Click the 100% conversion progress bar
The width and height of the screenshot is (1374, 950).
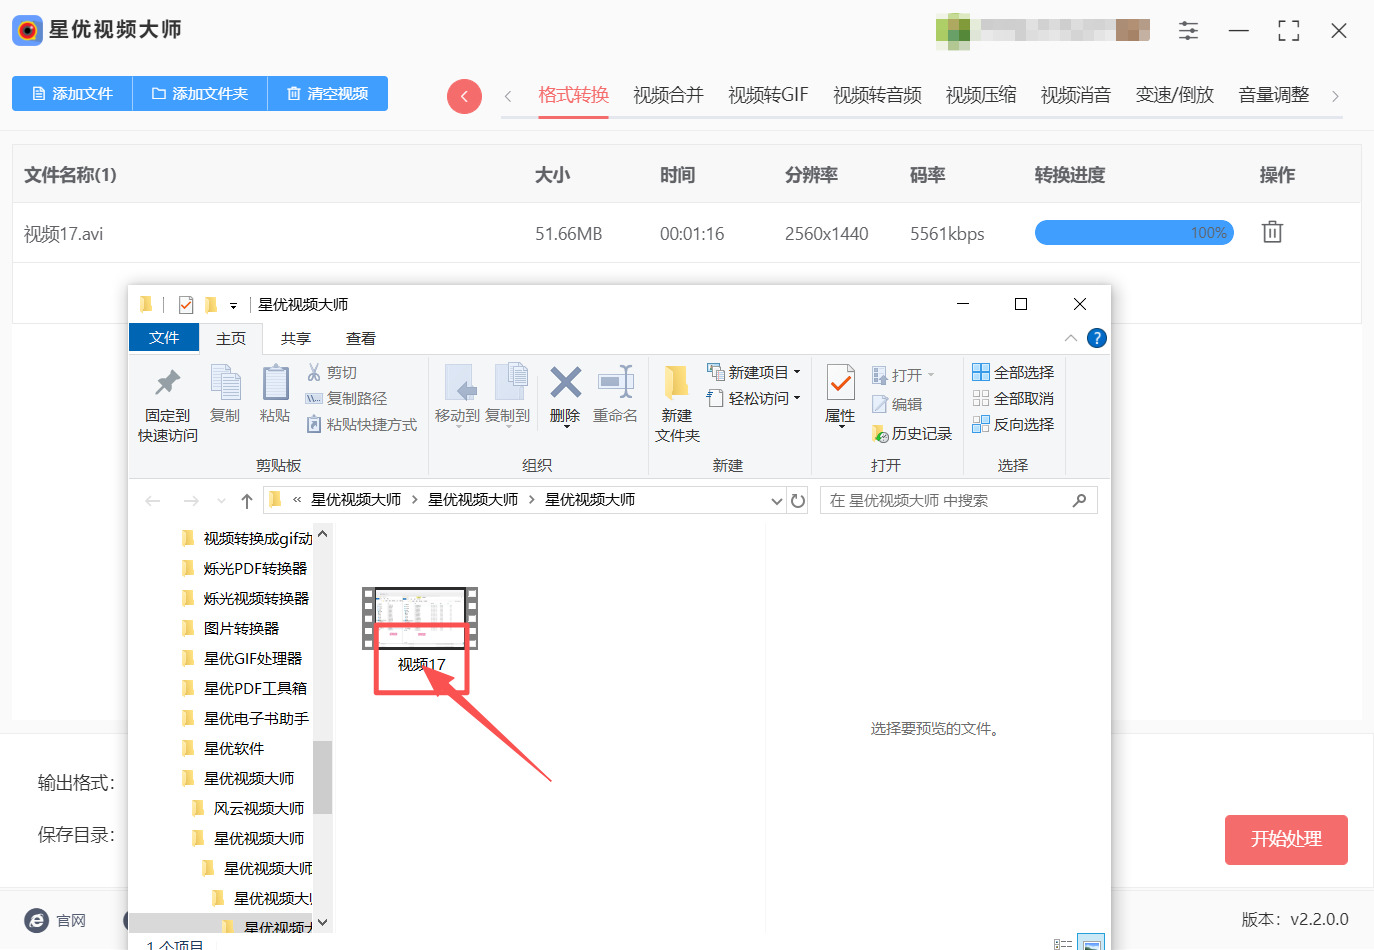pyautogui.click(x=1133, y=231)
